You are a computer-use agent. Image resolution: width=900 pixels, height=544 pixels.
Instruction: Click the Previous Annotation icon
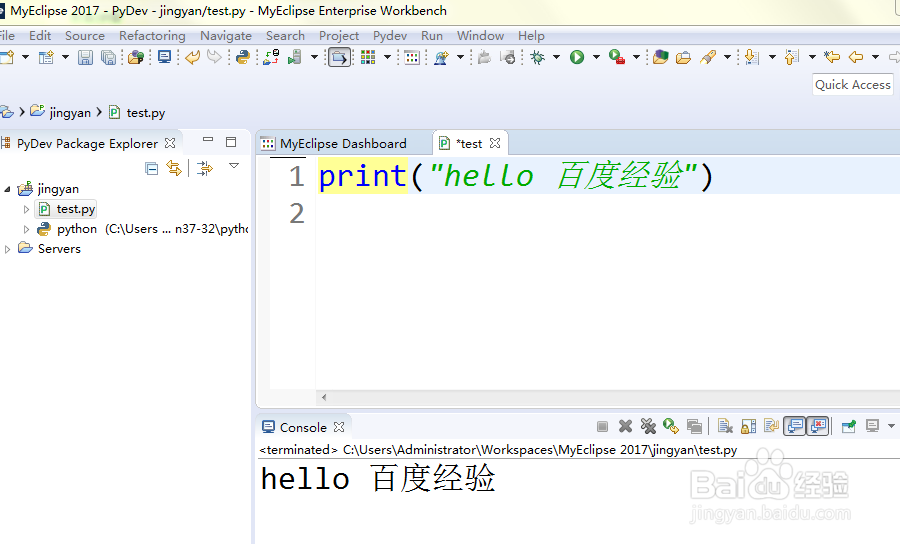tap(792, 57)
